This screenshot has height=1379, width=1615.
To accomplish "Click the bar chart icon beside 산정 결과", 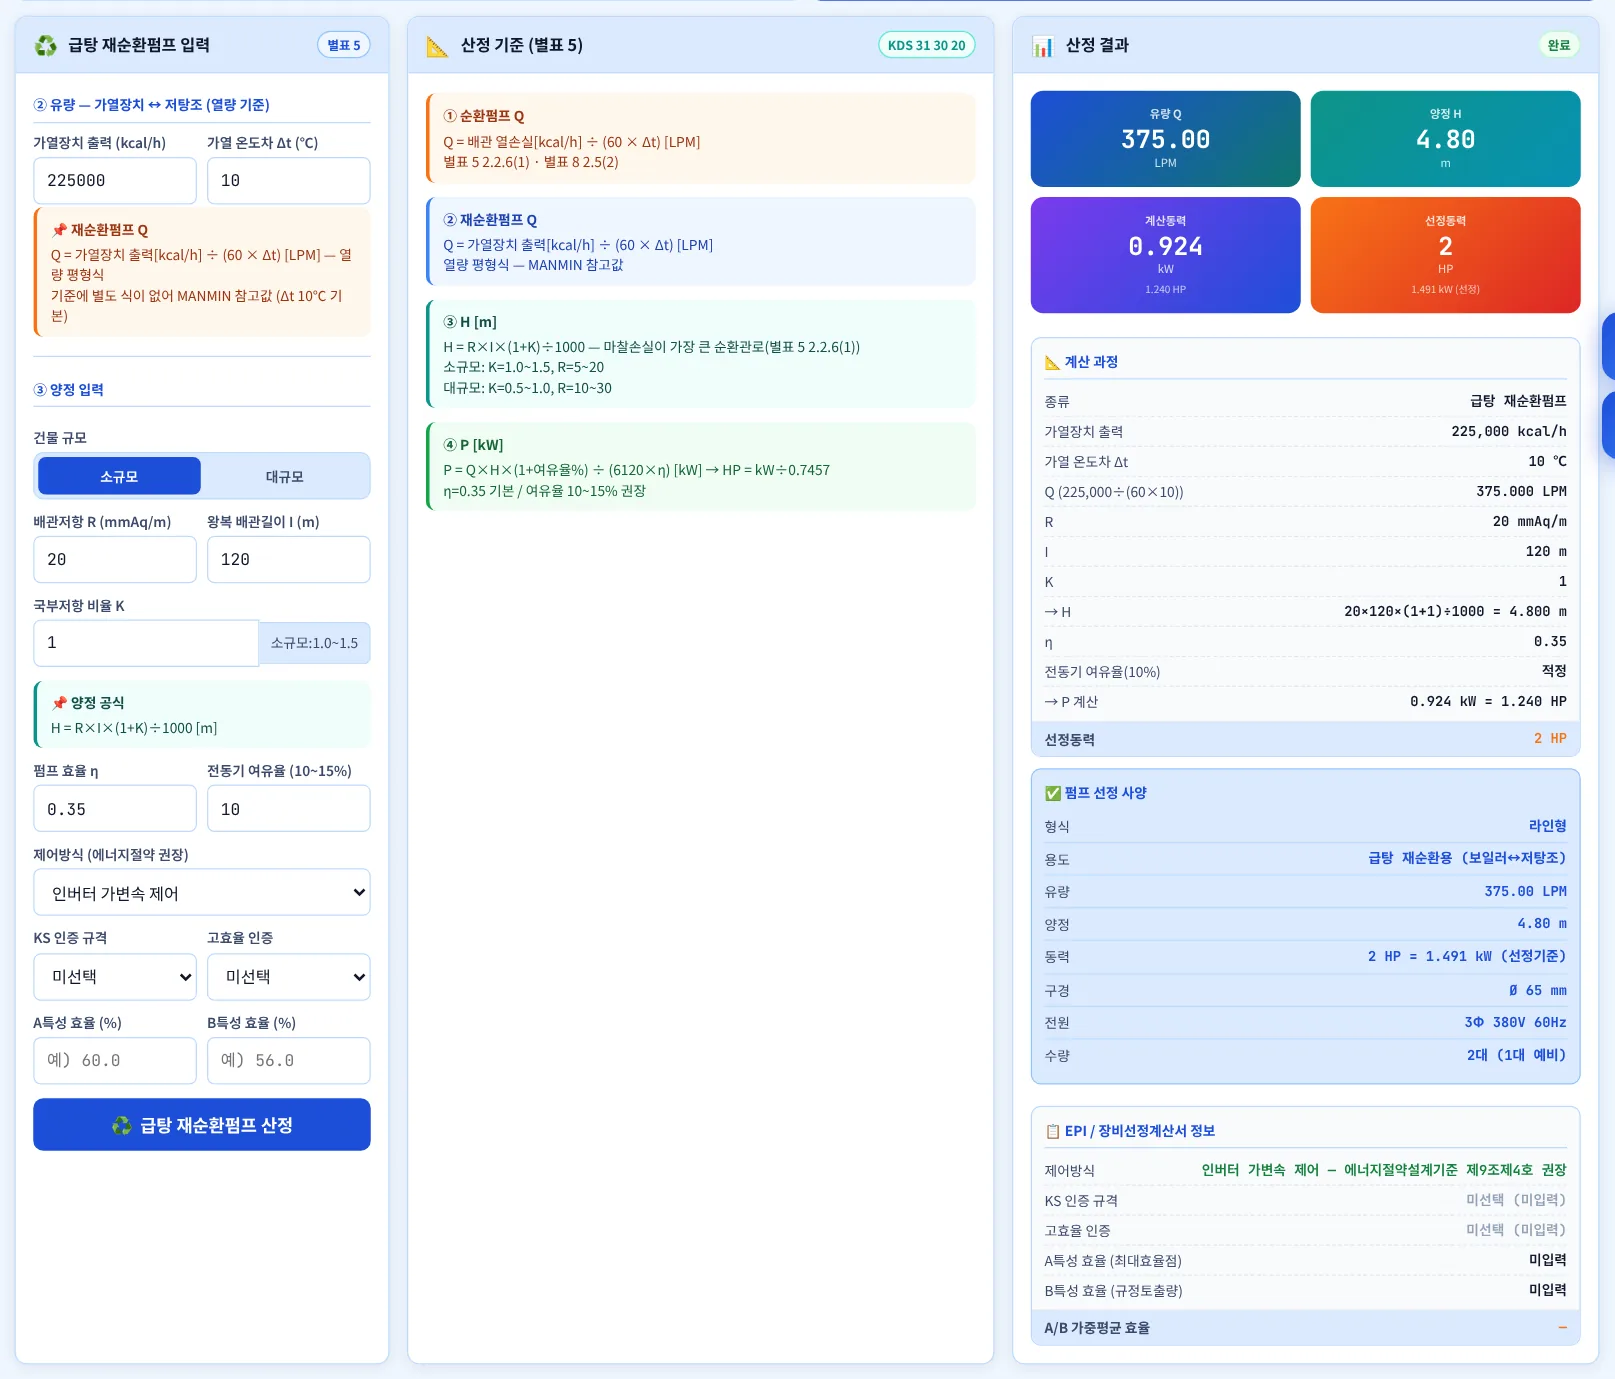I will click(1043, 46).
